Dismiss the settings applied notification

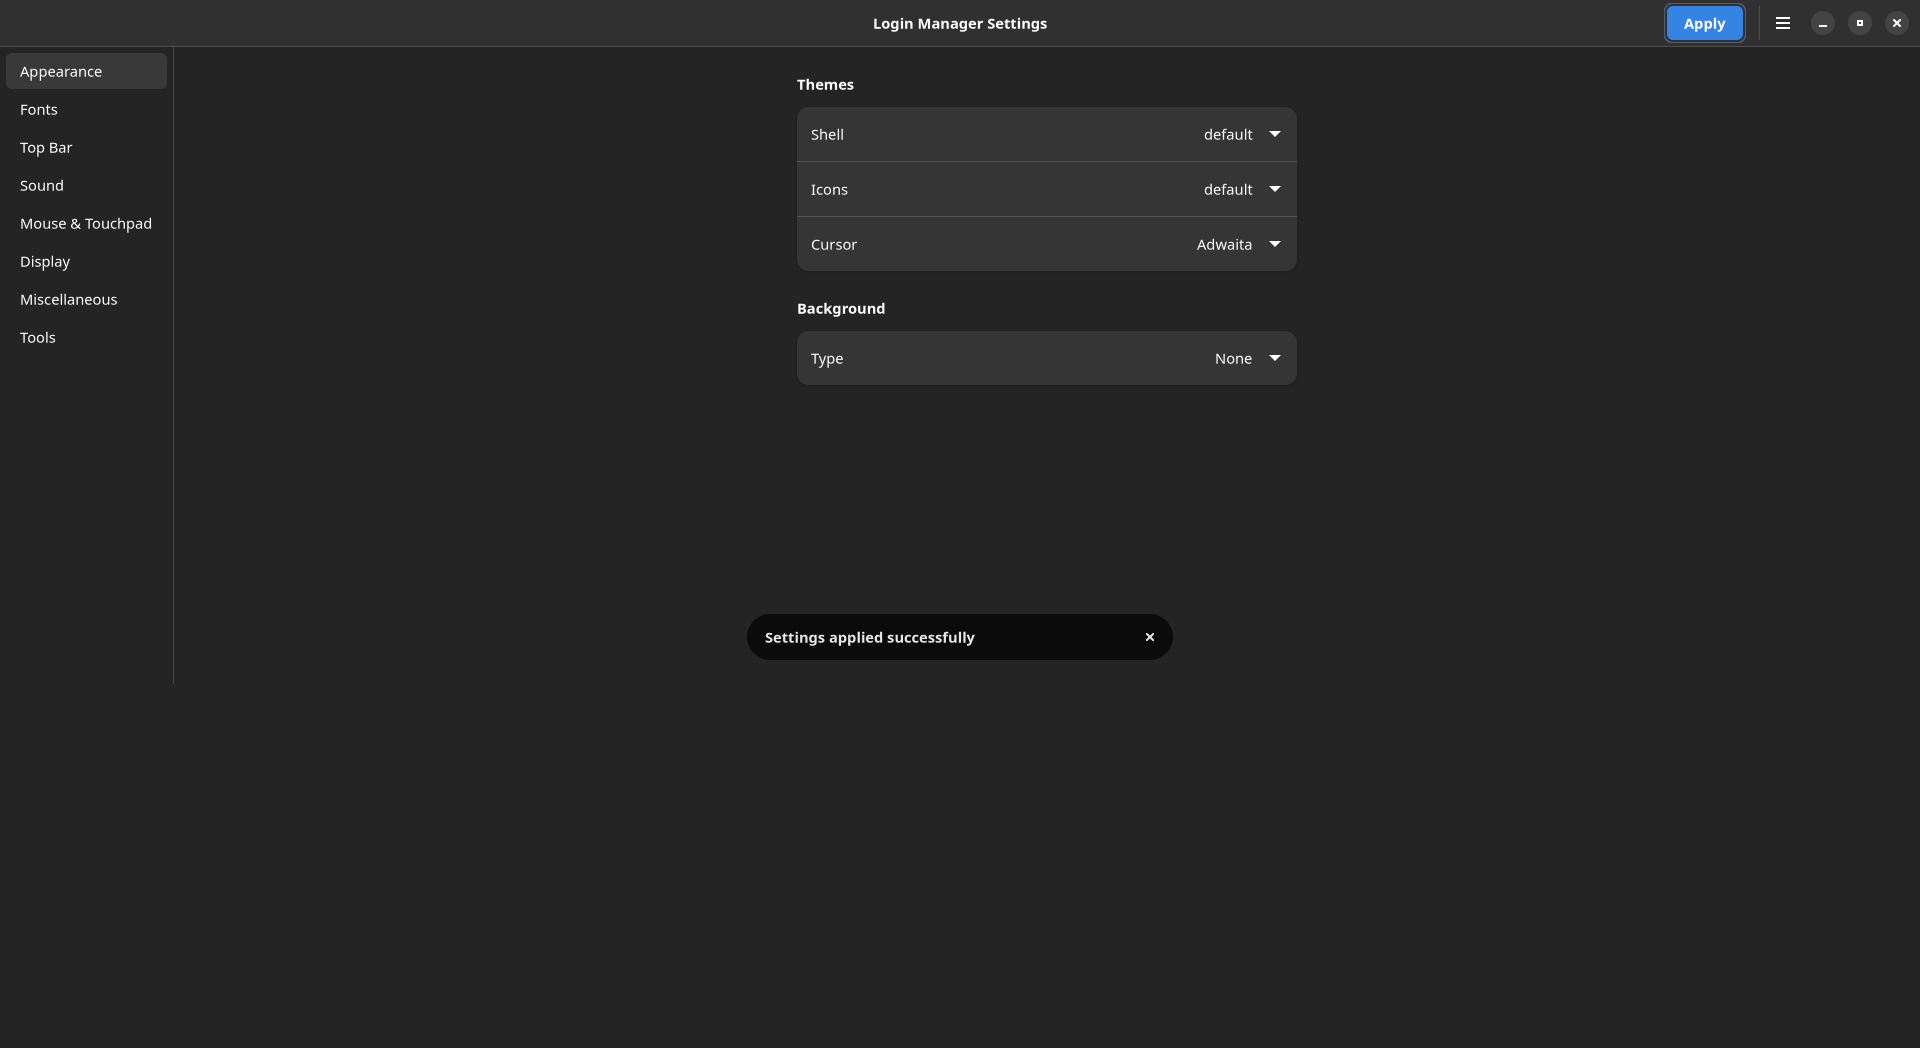click(x=1149, y=637)
